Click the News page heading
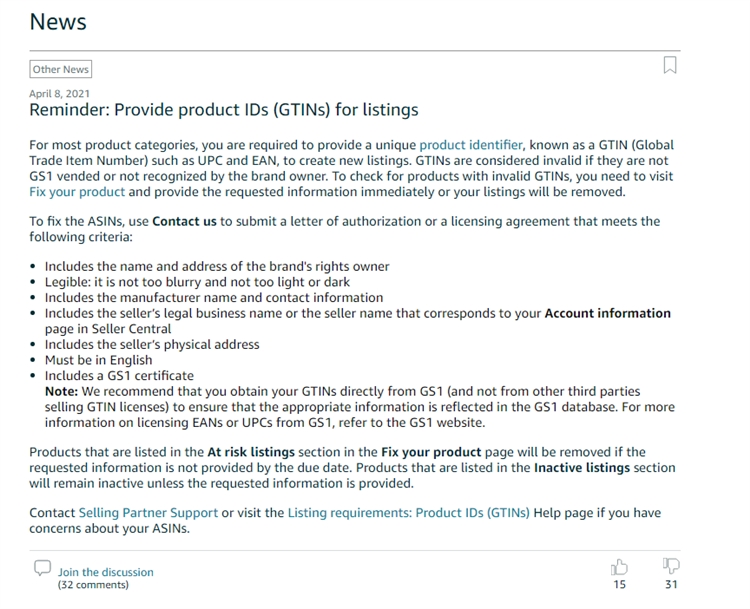 [x=58, y=22]
